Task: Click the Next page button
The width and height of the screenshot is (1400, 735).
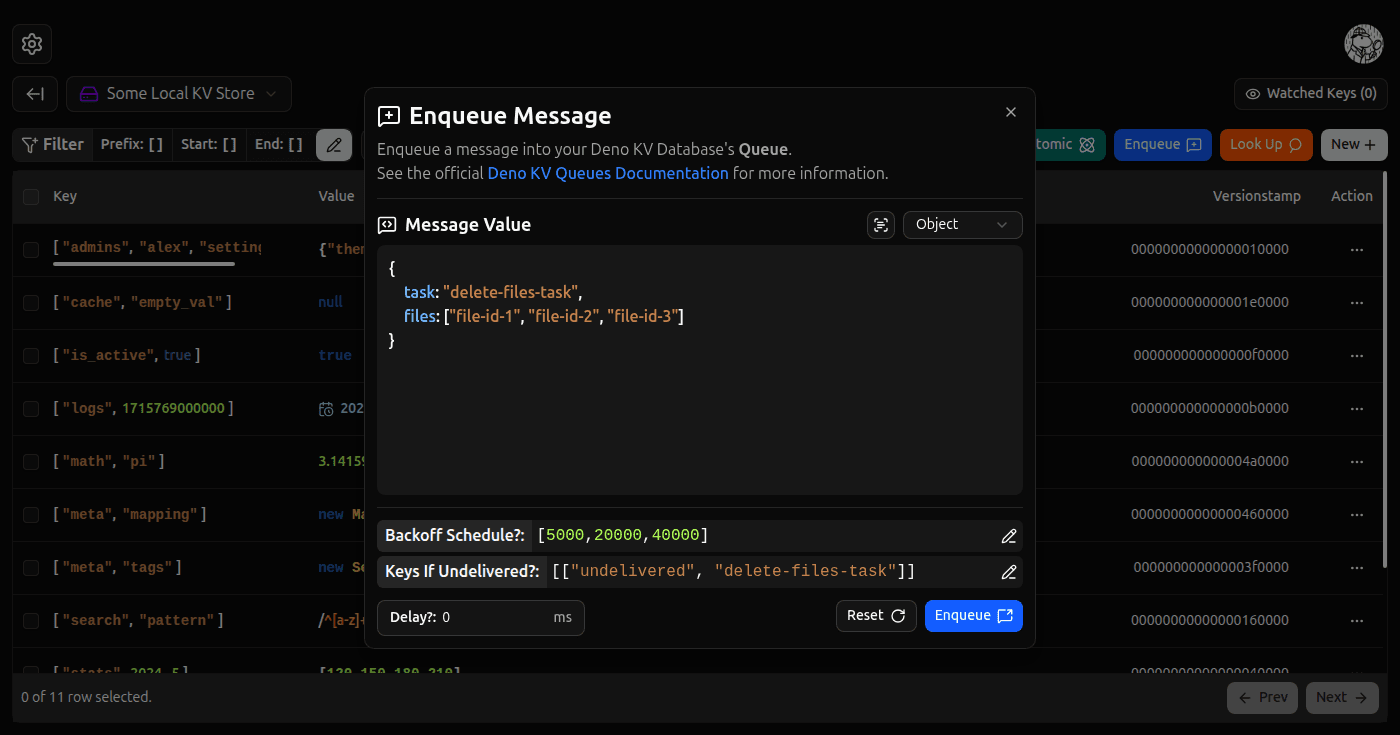Action: [x=1342, y=698]
